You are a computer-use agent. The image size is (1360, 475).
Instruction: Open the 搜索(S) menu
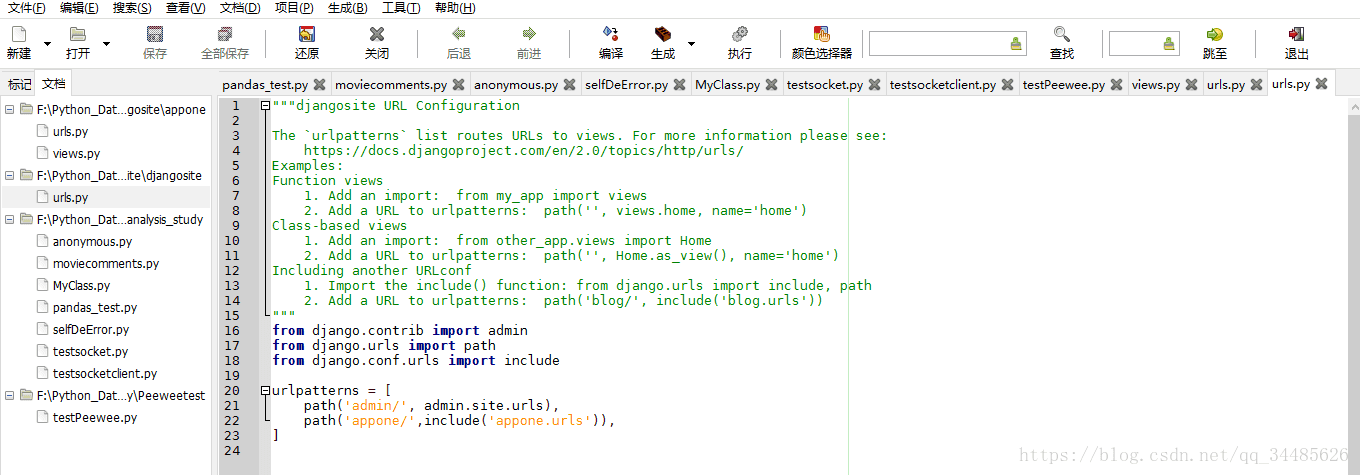click(x=132, y=8)
